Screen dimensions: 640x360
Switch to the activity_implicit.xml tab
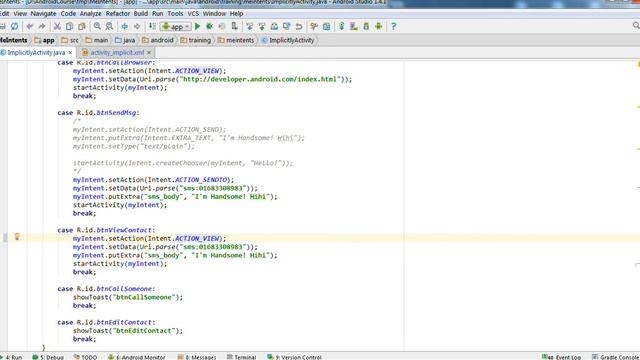[117, 53]
